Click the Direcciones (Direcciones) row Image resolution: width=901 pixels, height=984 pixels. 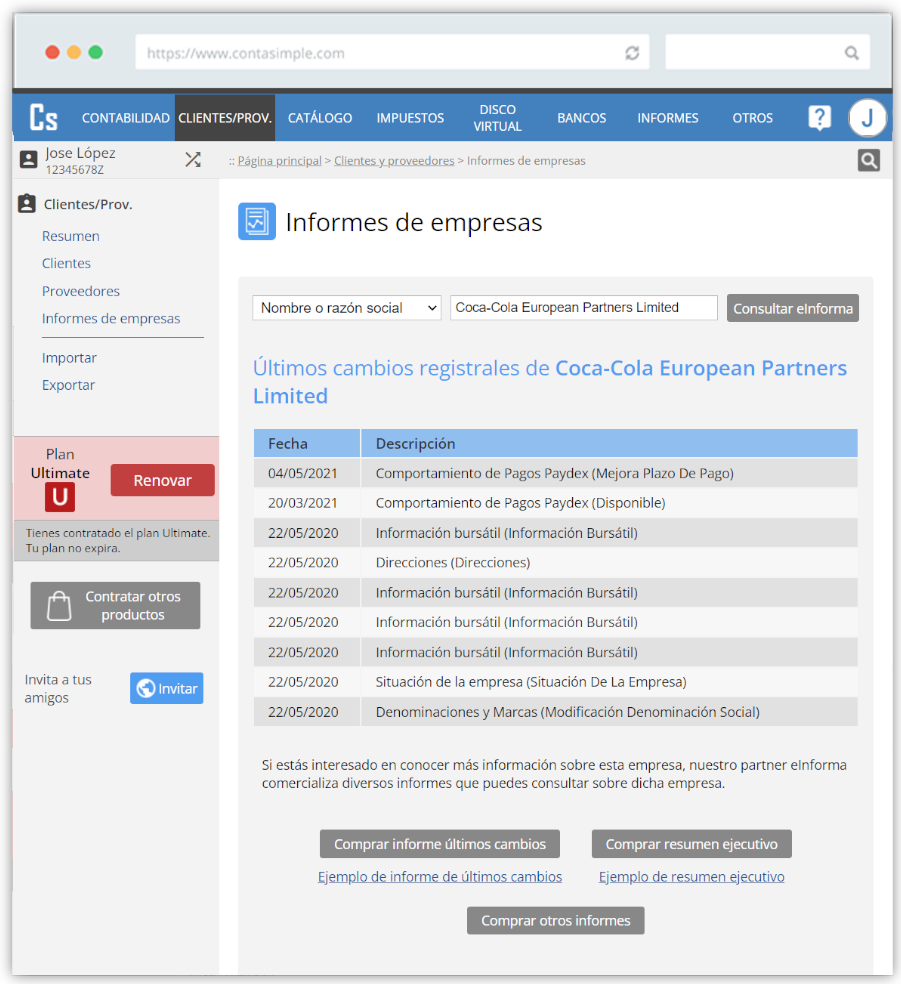point(555,562)
